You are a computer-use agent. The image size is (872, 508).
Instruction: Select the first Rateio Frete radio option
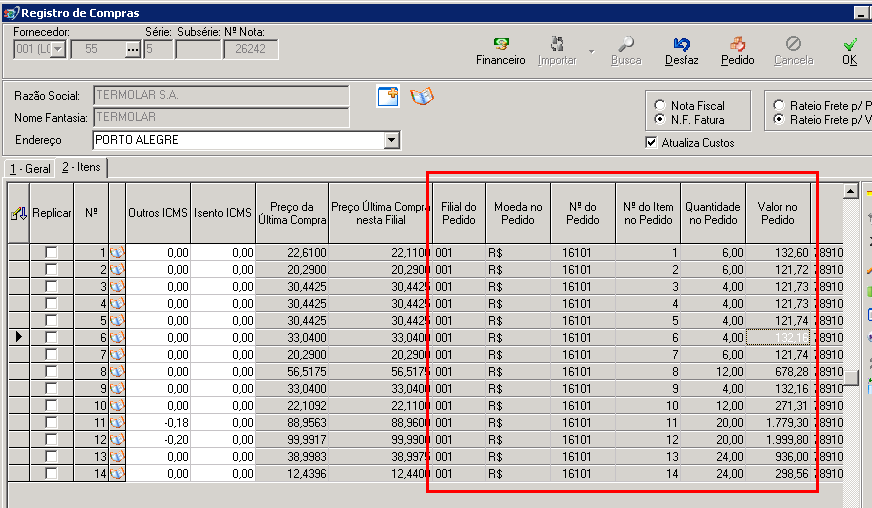(779, 105)
